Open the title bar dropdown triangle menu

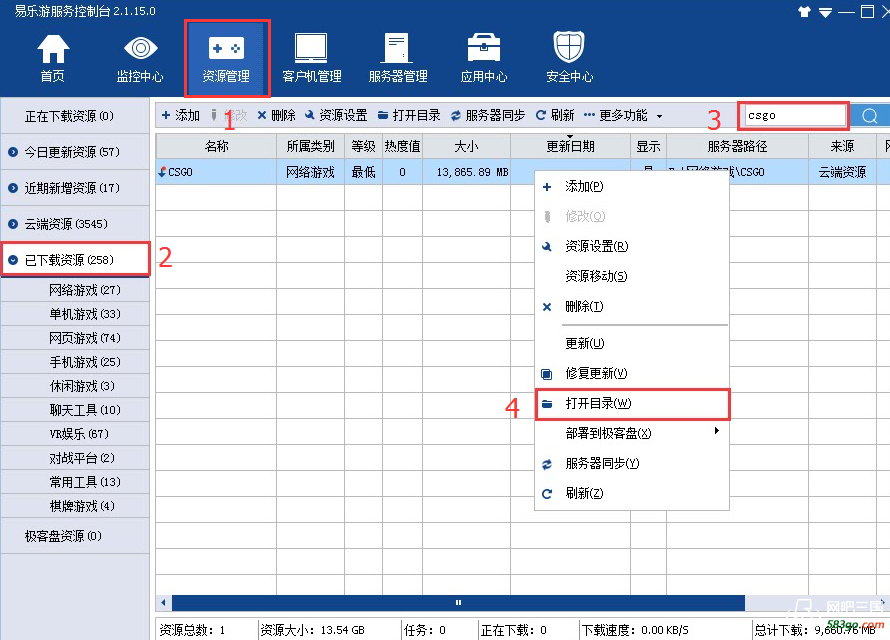tap(825, 12)
